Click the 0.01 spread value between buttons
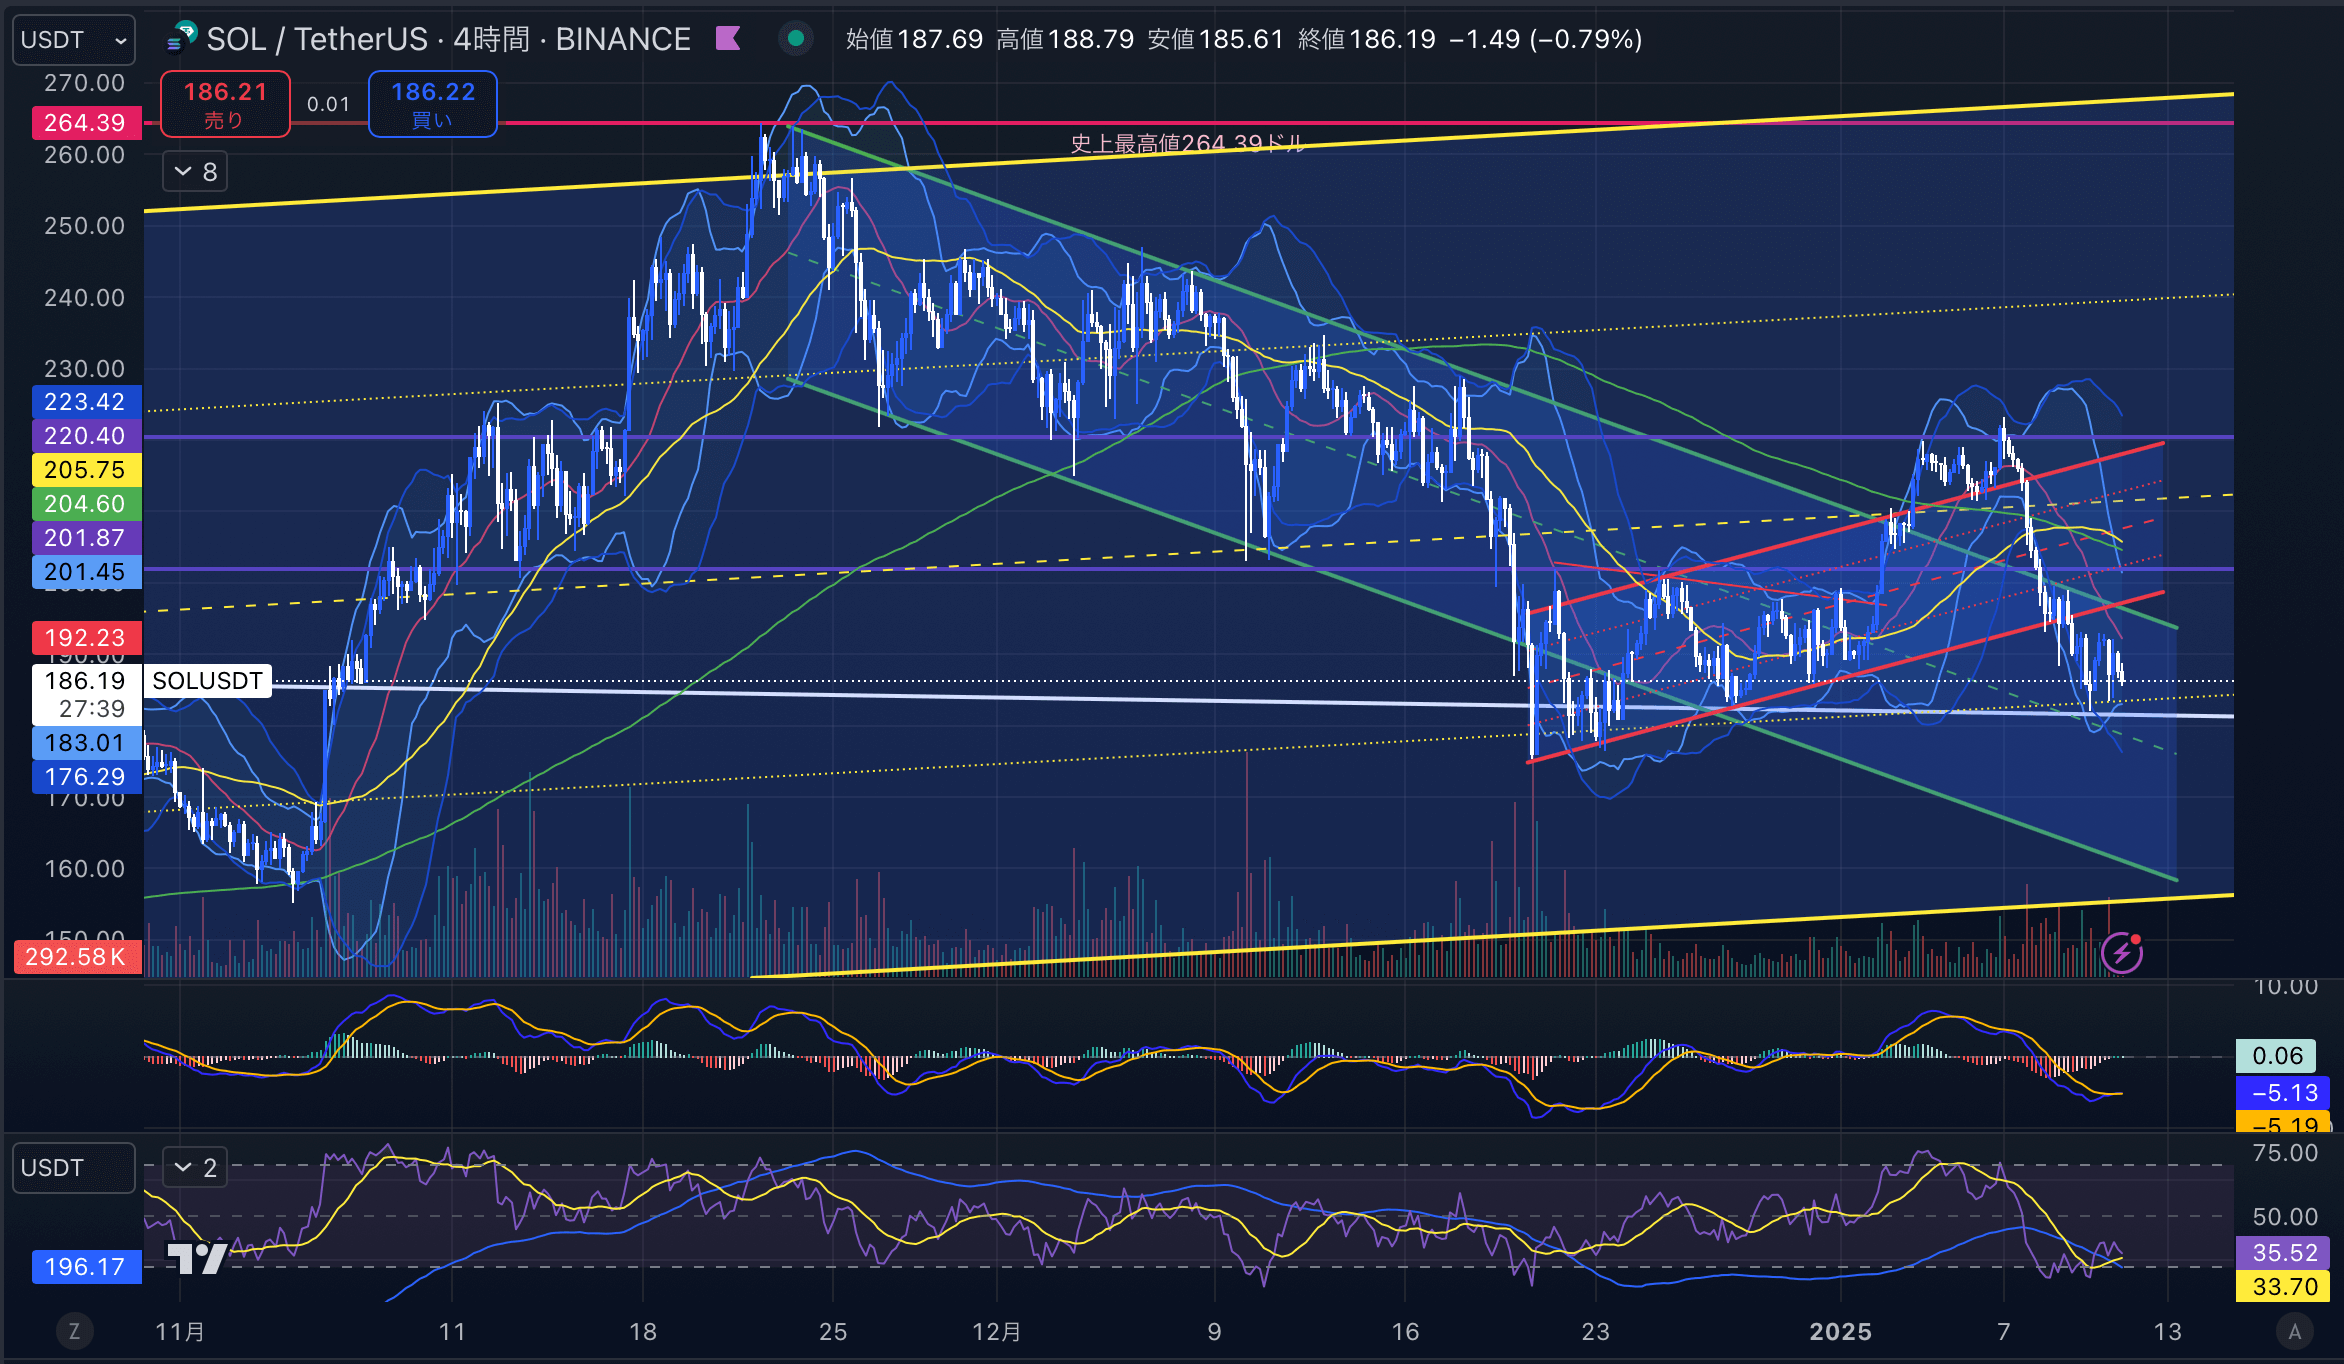2344x1364 pixels. 328,104
